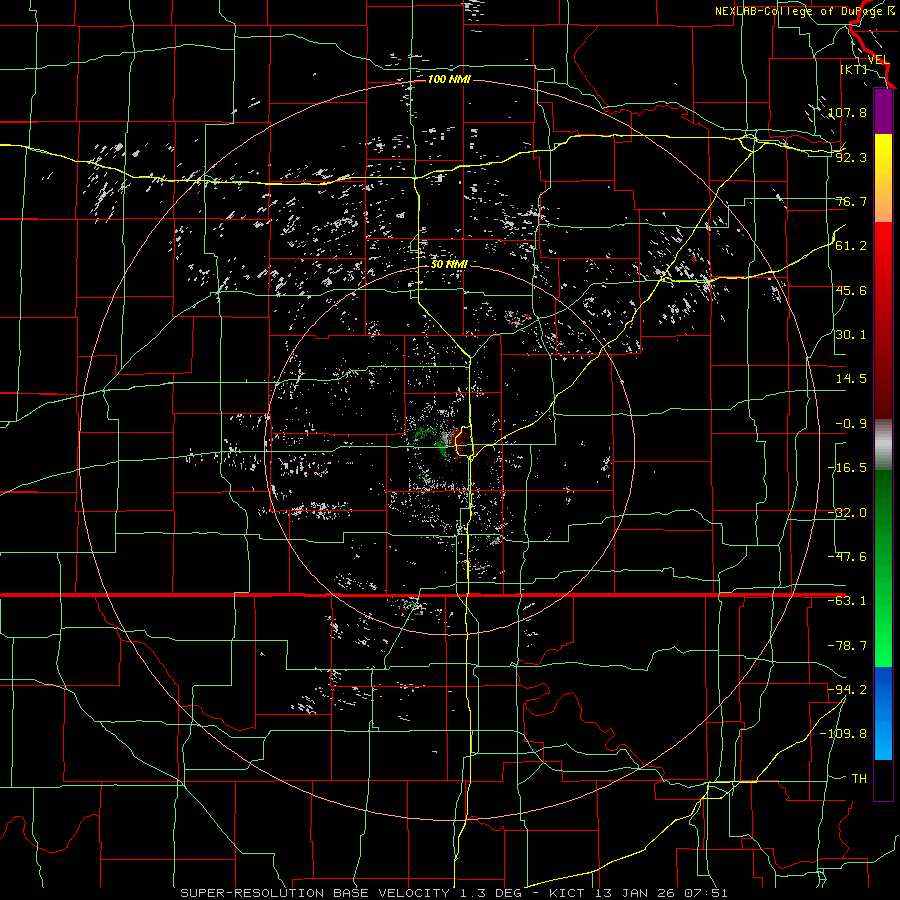Click the red outbound velocity cluster near the radar
This screenshot has width=900, height=900.
[459, 442]
